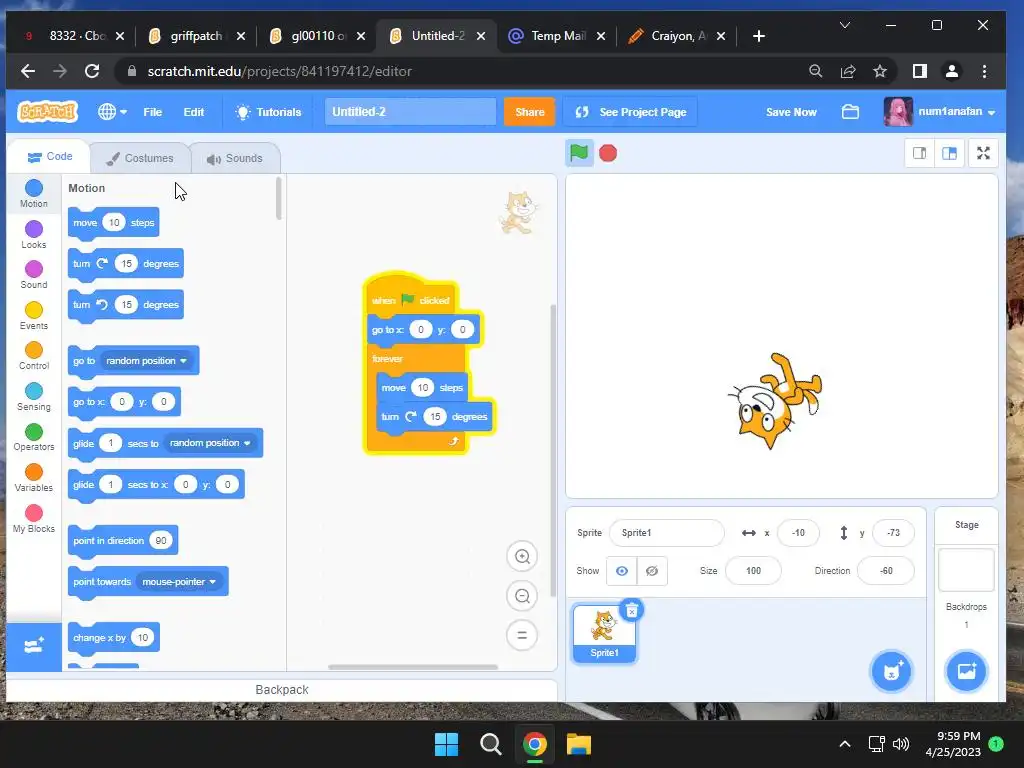Click the sprite Direction field
Image resolution: width=1024 pixels, height=768 pixels.
pyautogui.click(x=886, y=571)
